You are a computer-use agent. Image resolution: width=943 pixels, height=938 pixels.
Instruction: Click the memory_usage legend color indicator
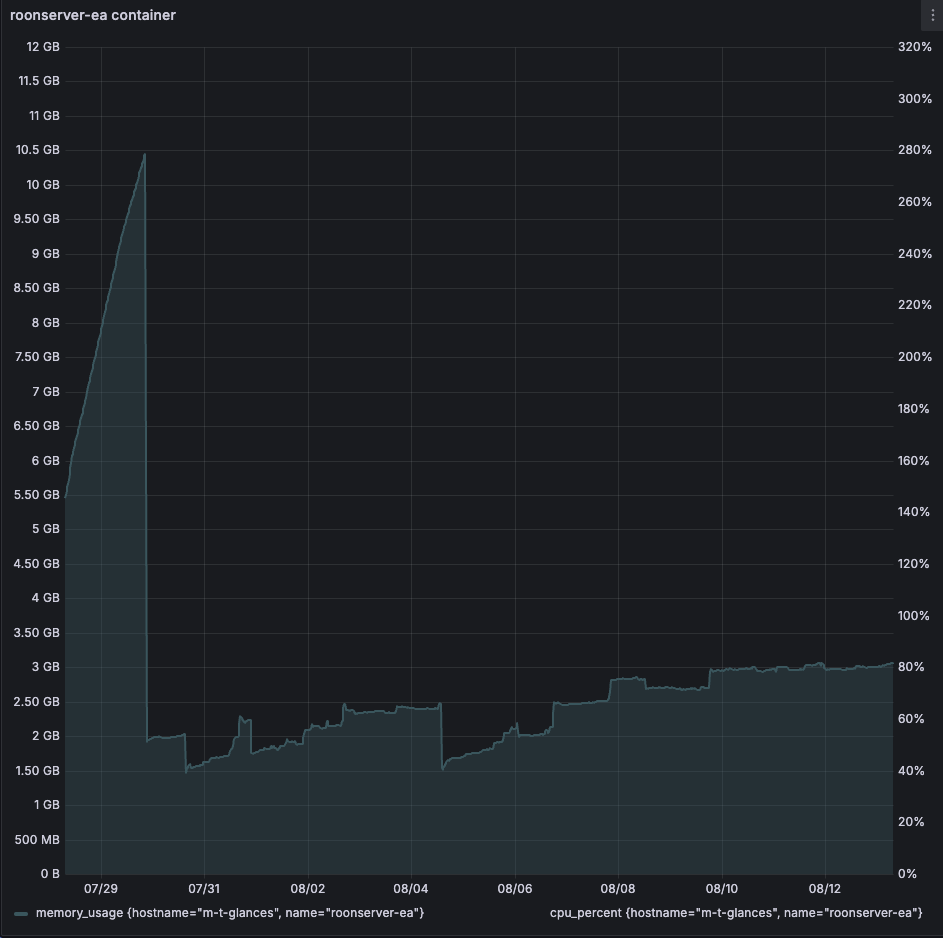click(x=21, y=914)
